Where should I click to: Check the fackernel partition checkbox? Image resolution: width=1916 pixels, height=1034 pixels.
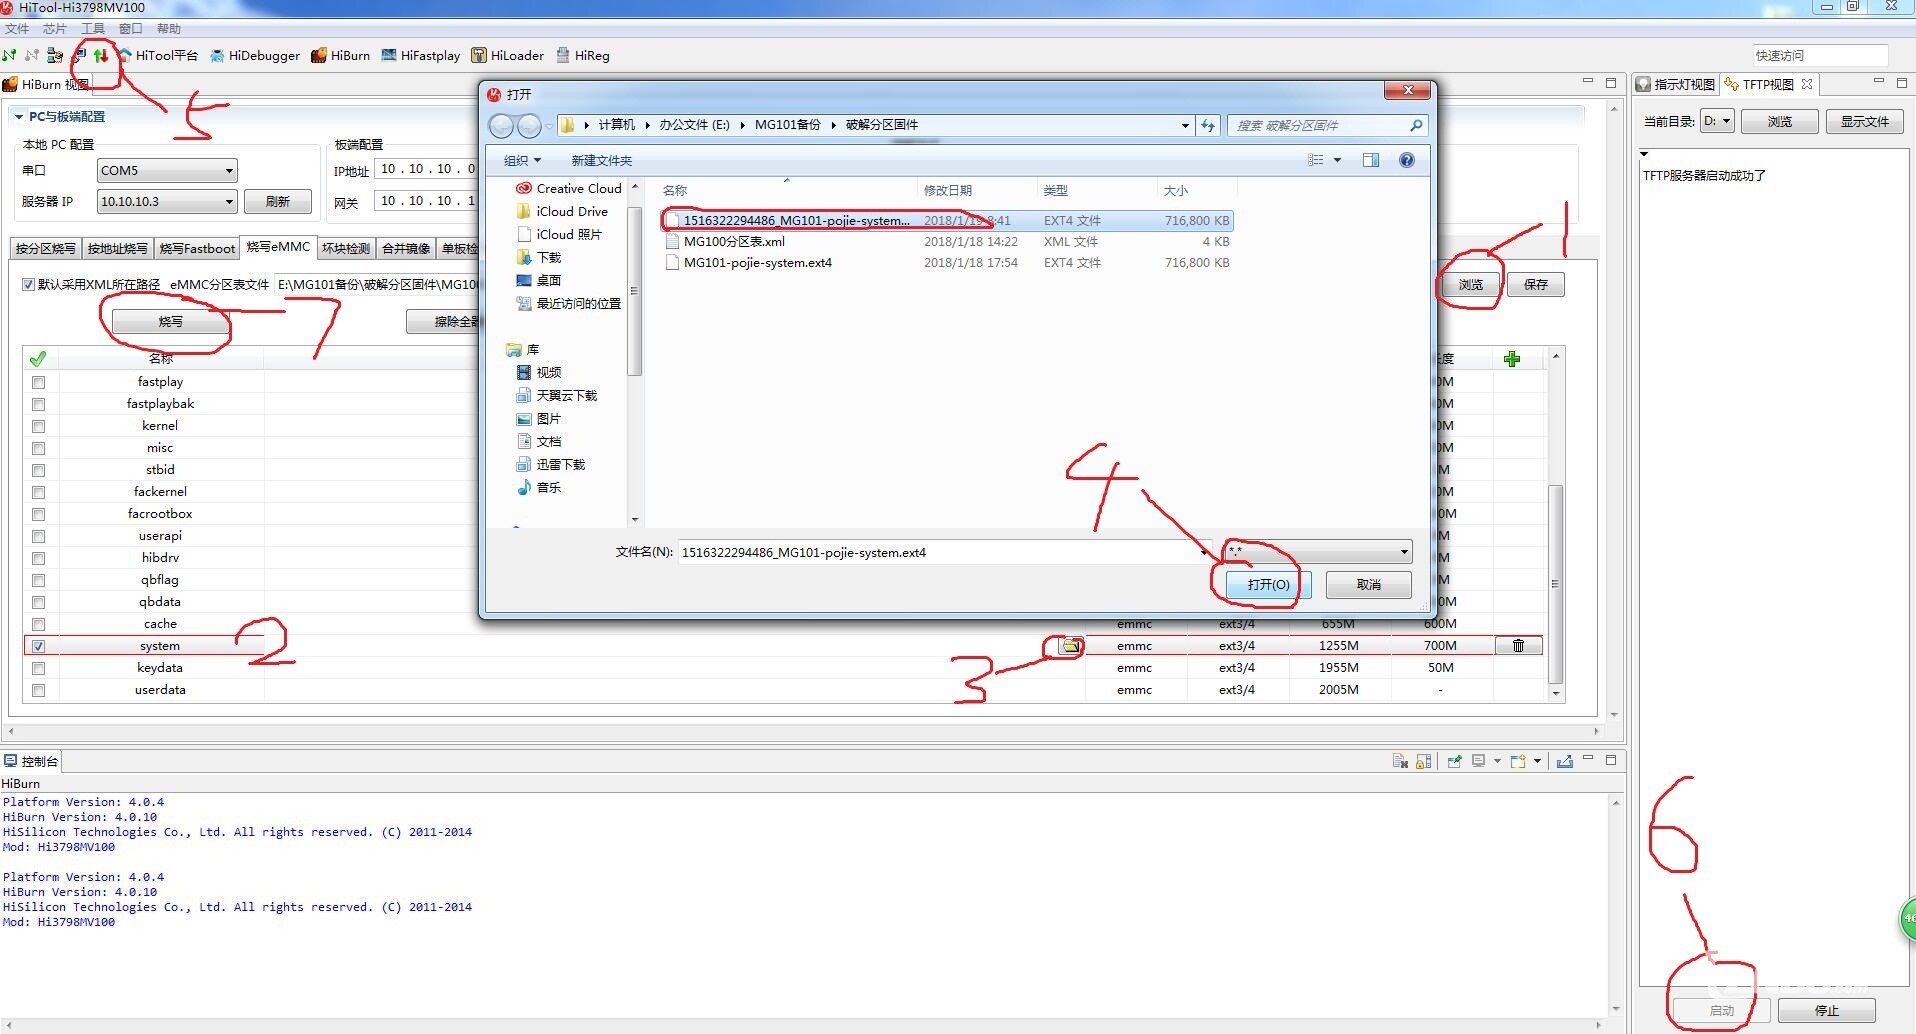(x=38, y=492)
